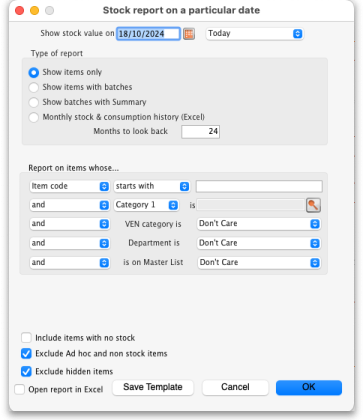This screenshot has height=420, width=363.
Task: Uncheck Exclude Ad hoc and non stock items
Action: [x=26, y=353]
